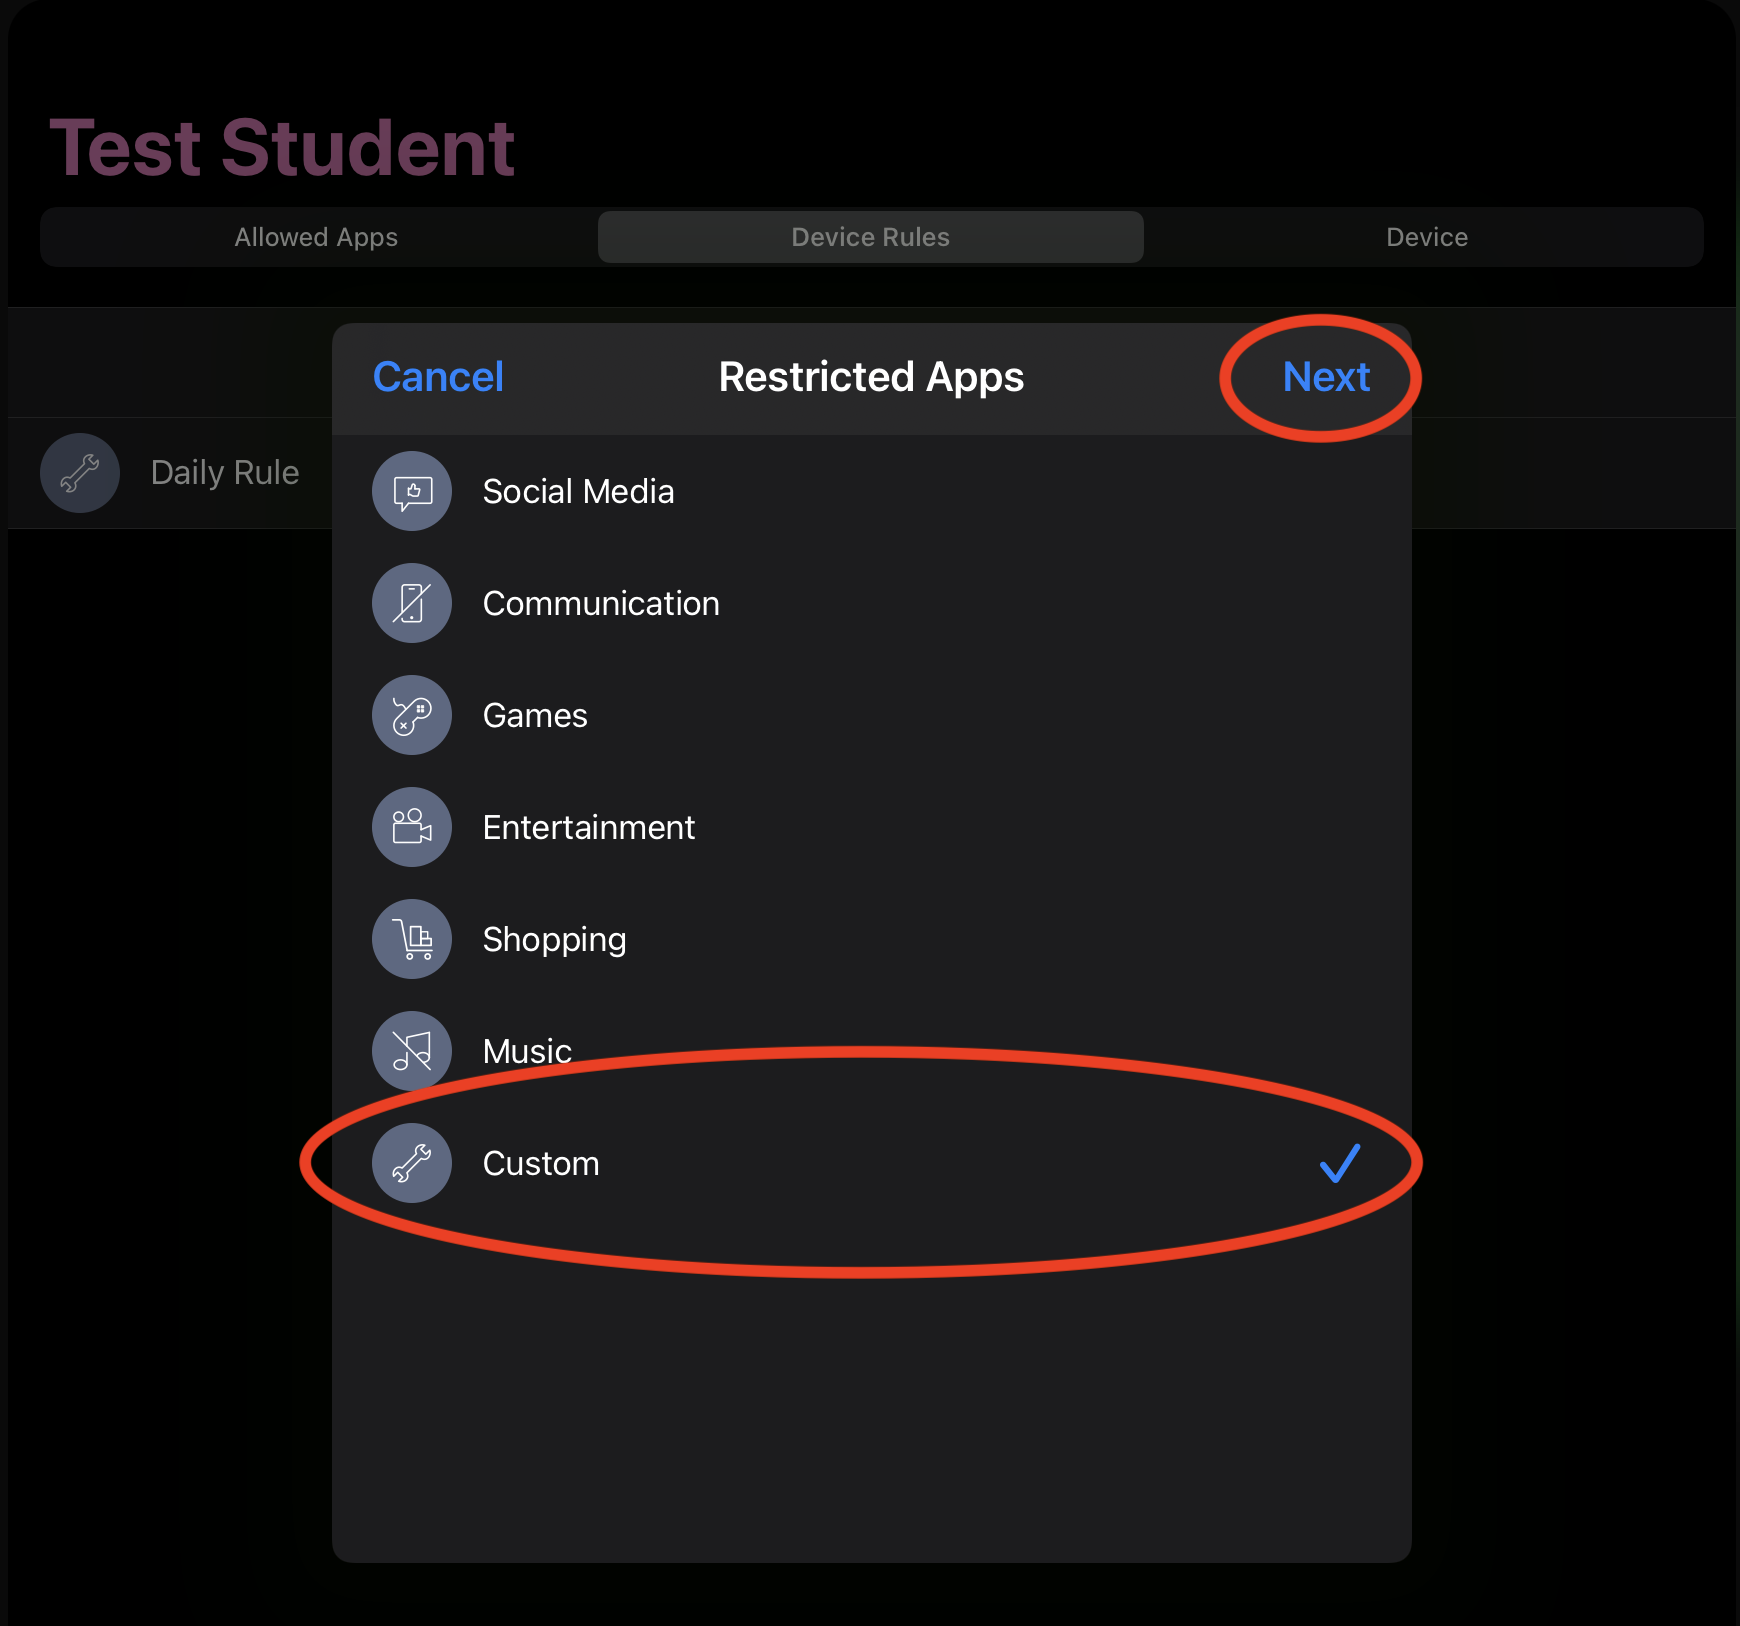Click the Custom wrench icon in list
The width and height of the screenshot is (1740, 1626).
coord(412,1163)
